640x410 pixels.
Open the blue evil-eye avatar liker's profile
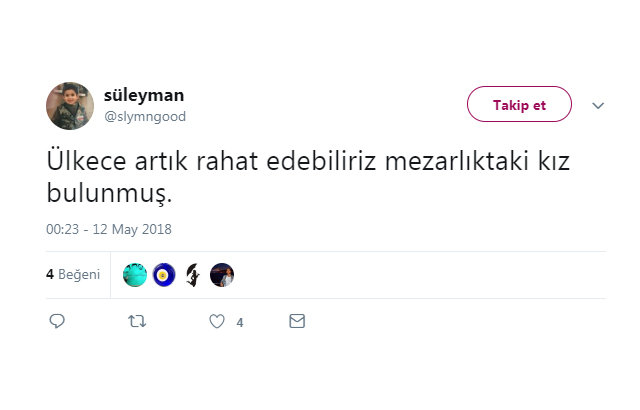[163, 275]
